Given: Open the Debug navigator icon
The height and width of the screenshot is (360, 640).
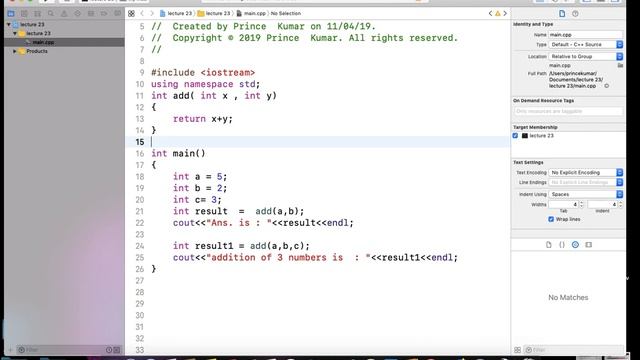Looking at the screenshot, I should (91, 13).
